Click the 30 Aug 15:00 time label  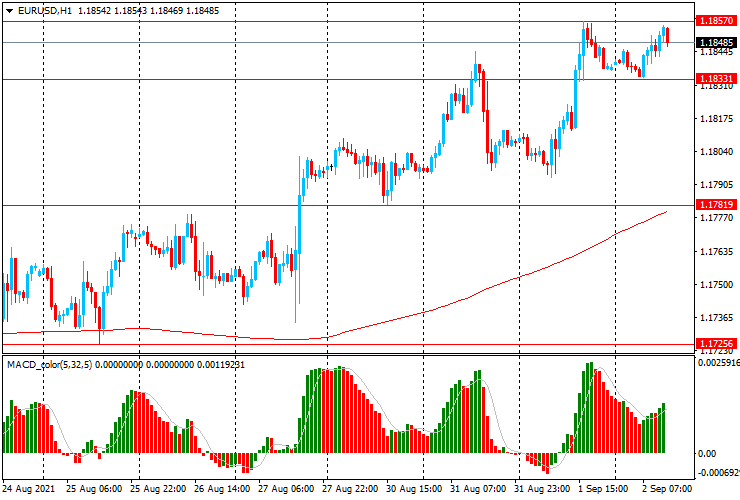pos(414,489)
